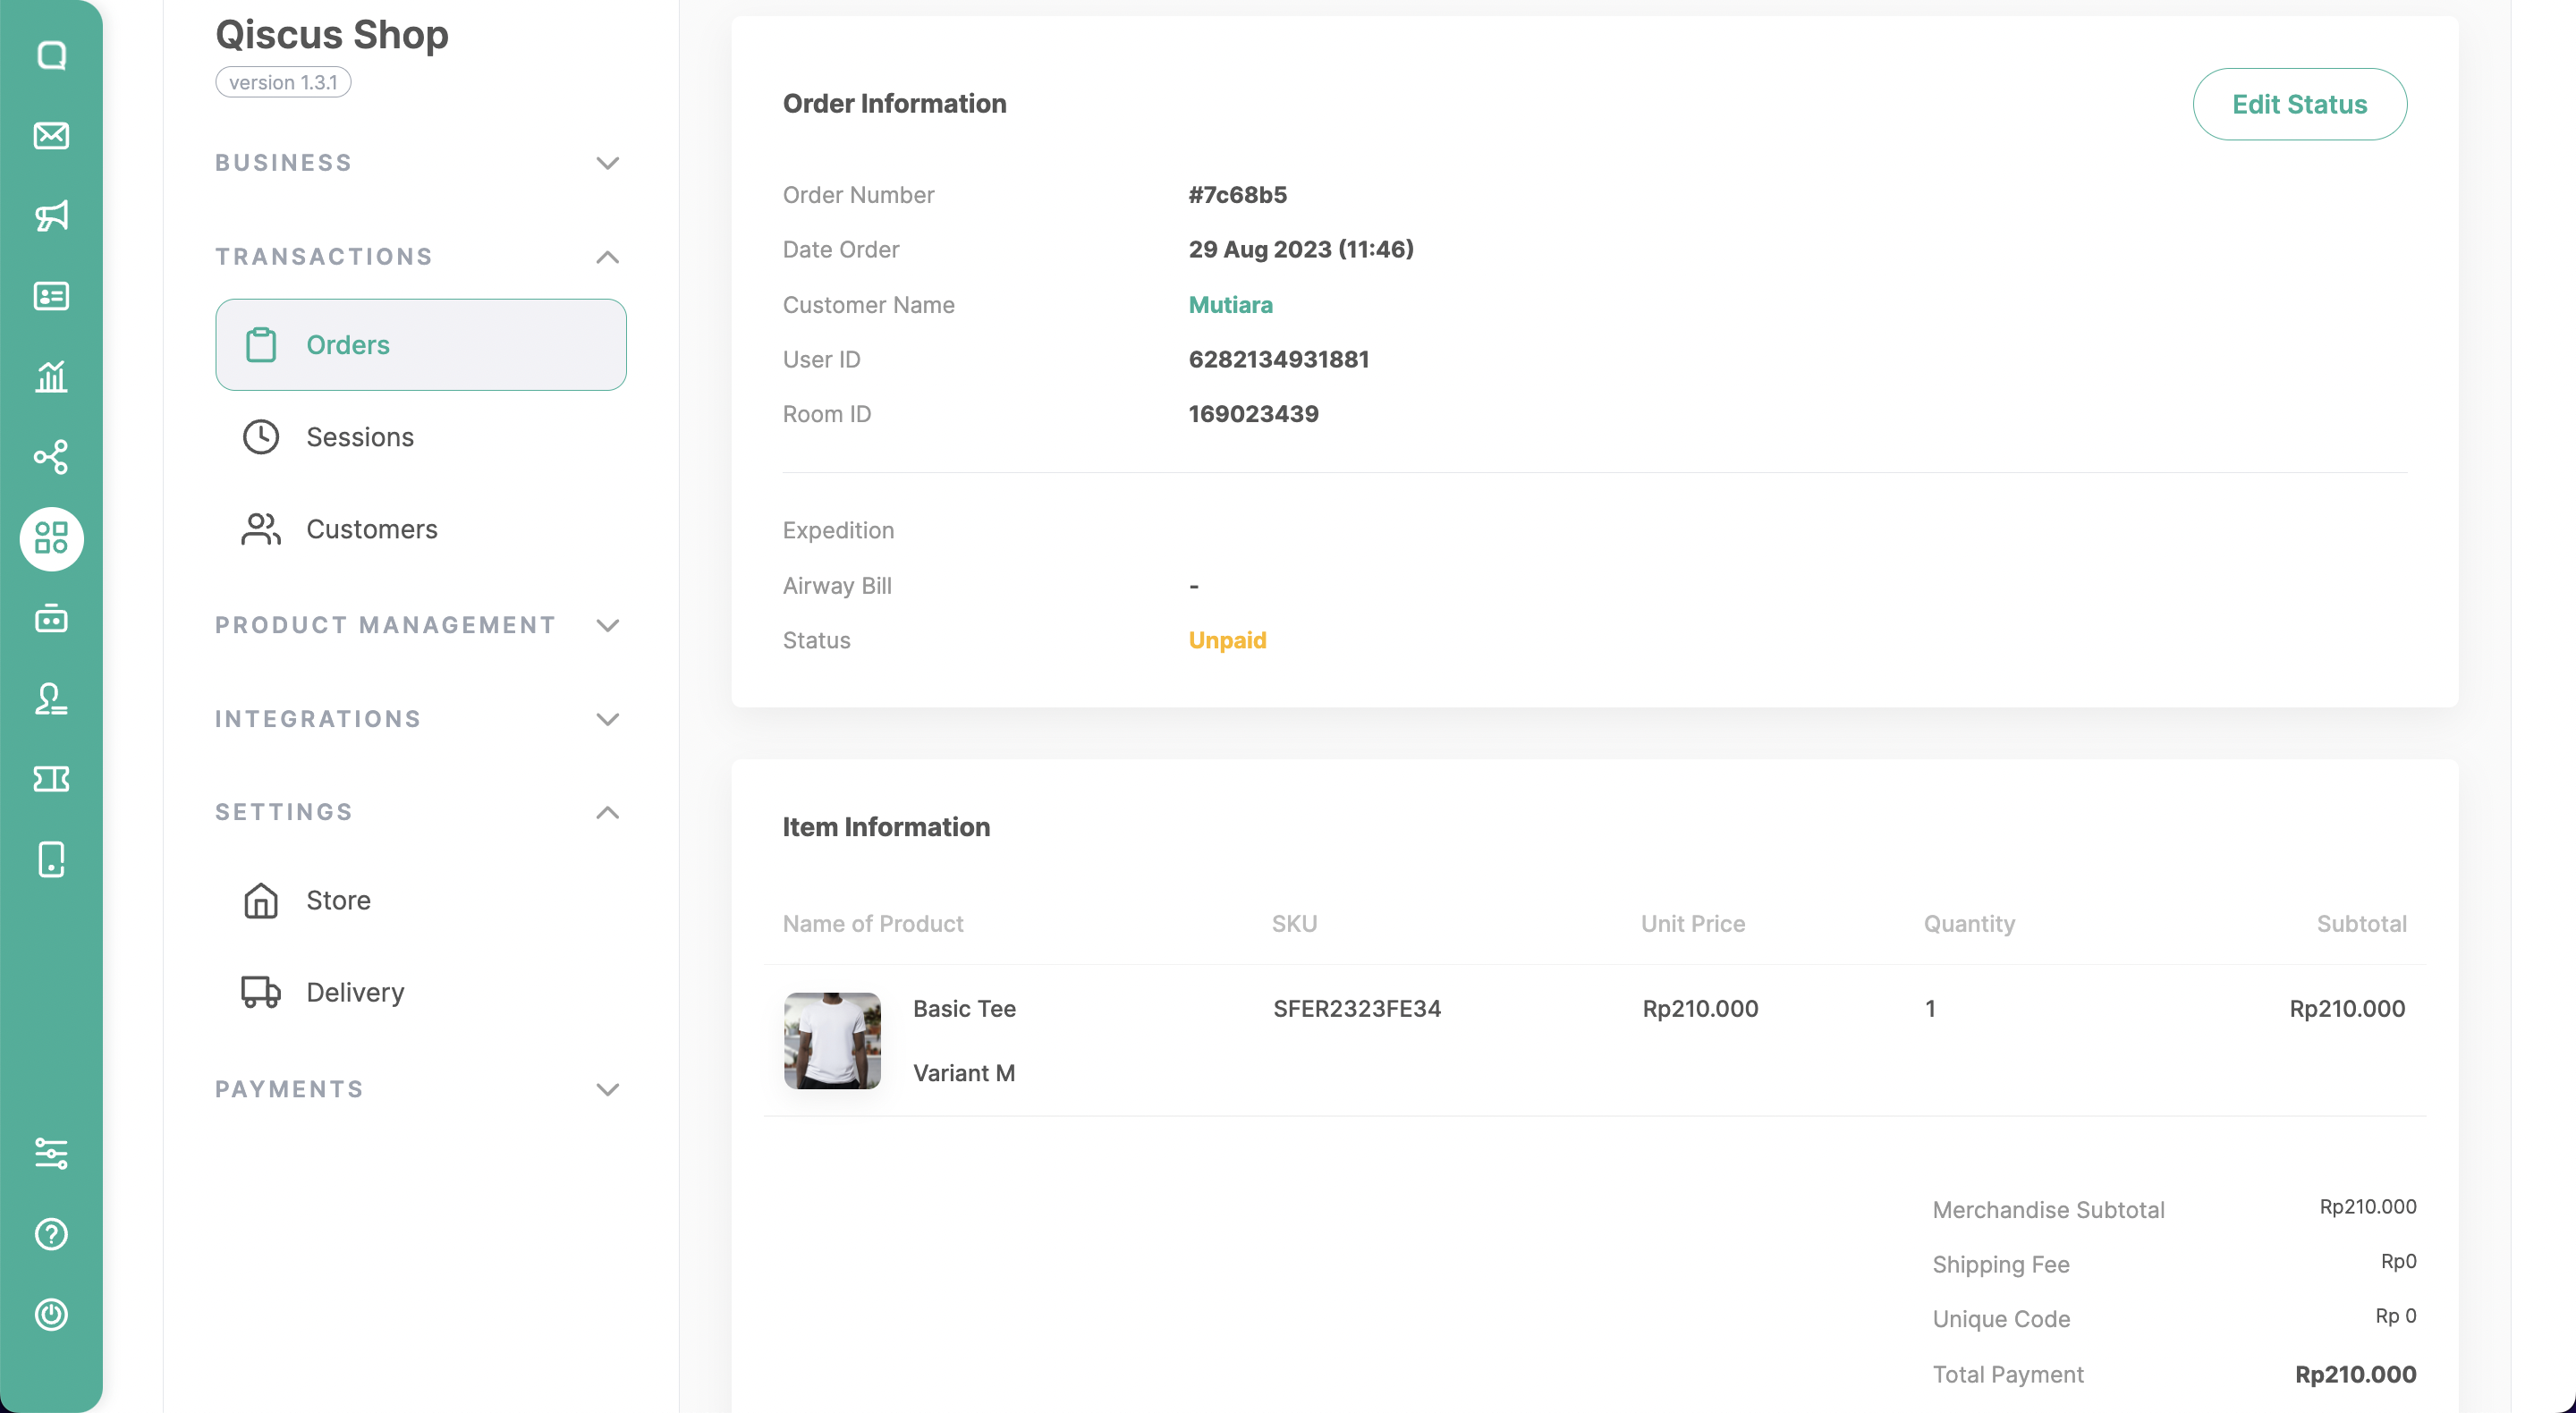Click the ticket icon in left sidebar
Viewport: 2576px width, 1413px height.
pyautogui.click(x=51, y=779)
